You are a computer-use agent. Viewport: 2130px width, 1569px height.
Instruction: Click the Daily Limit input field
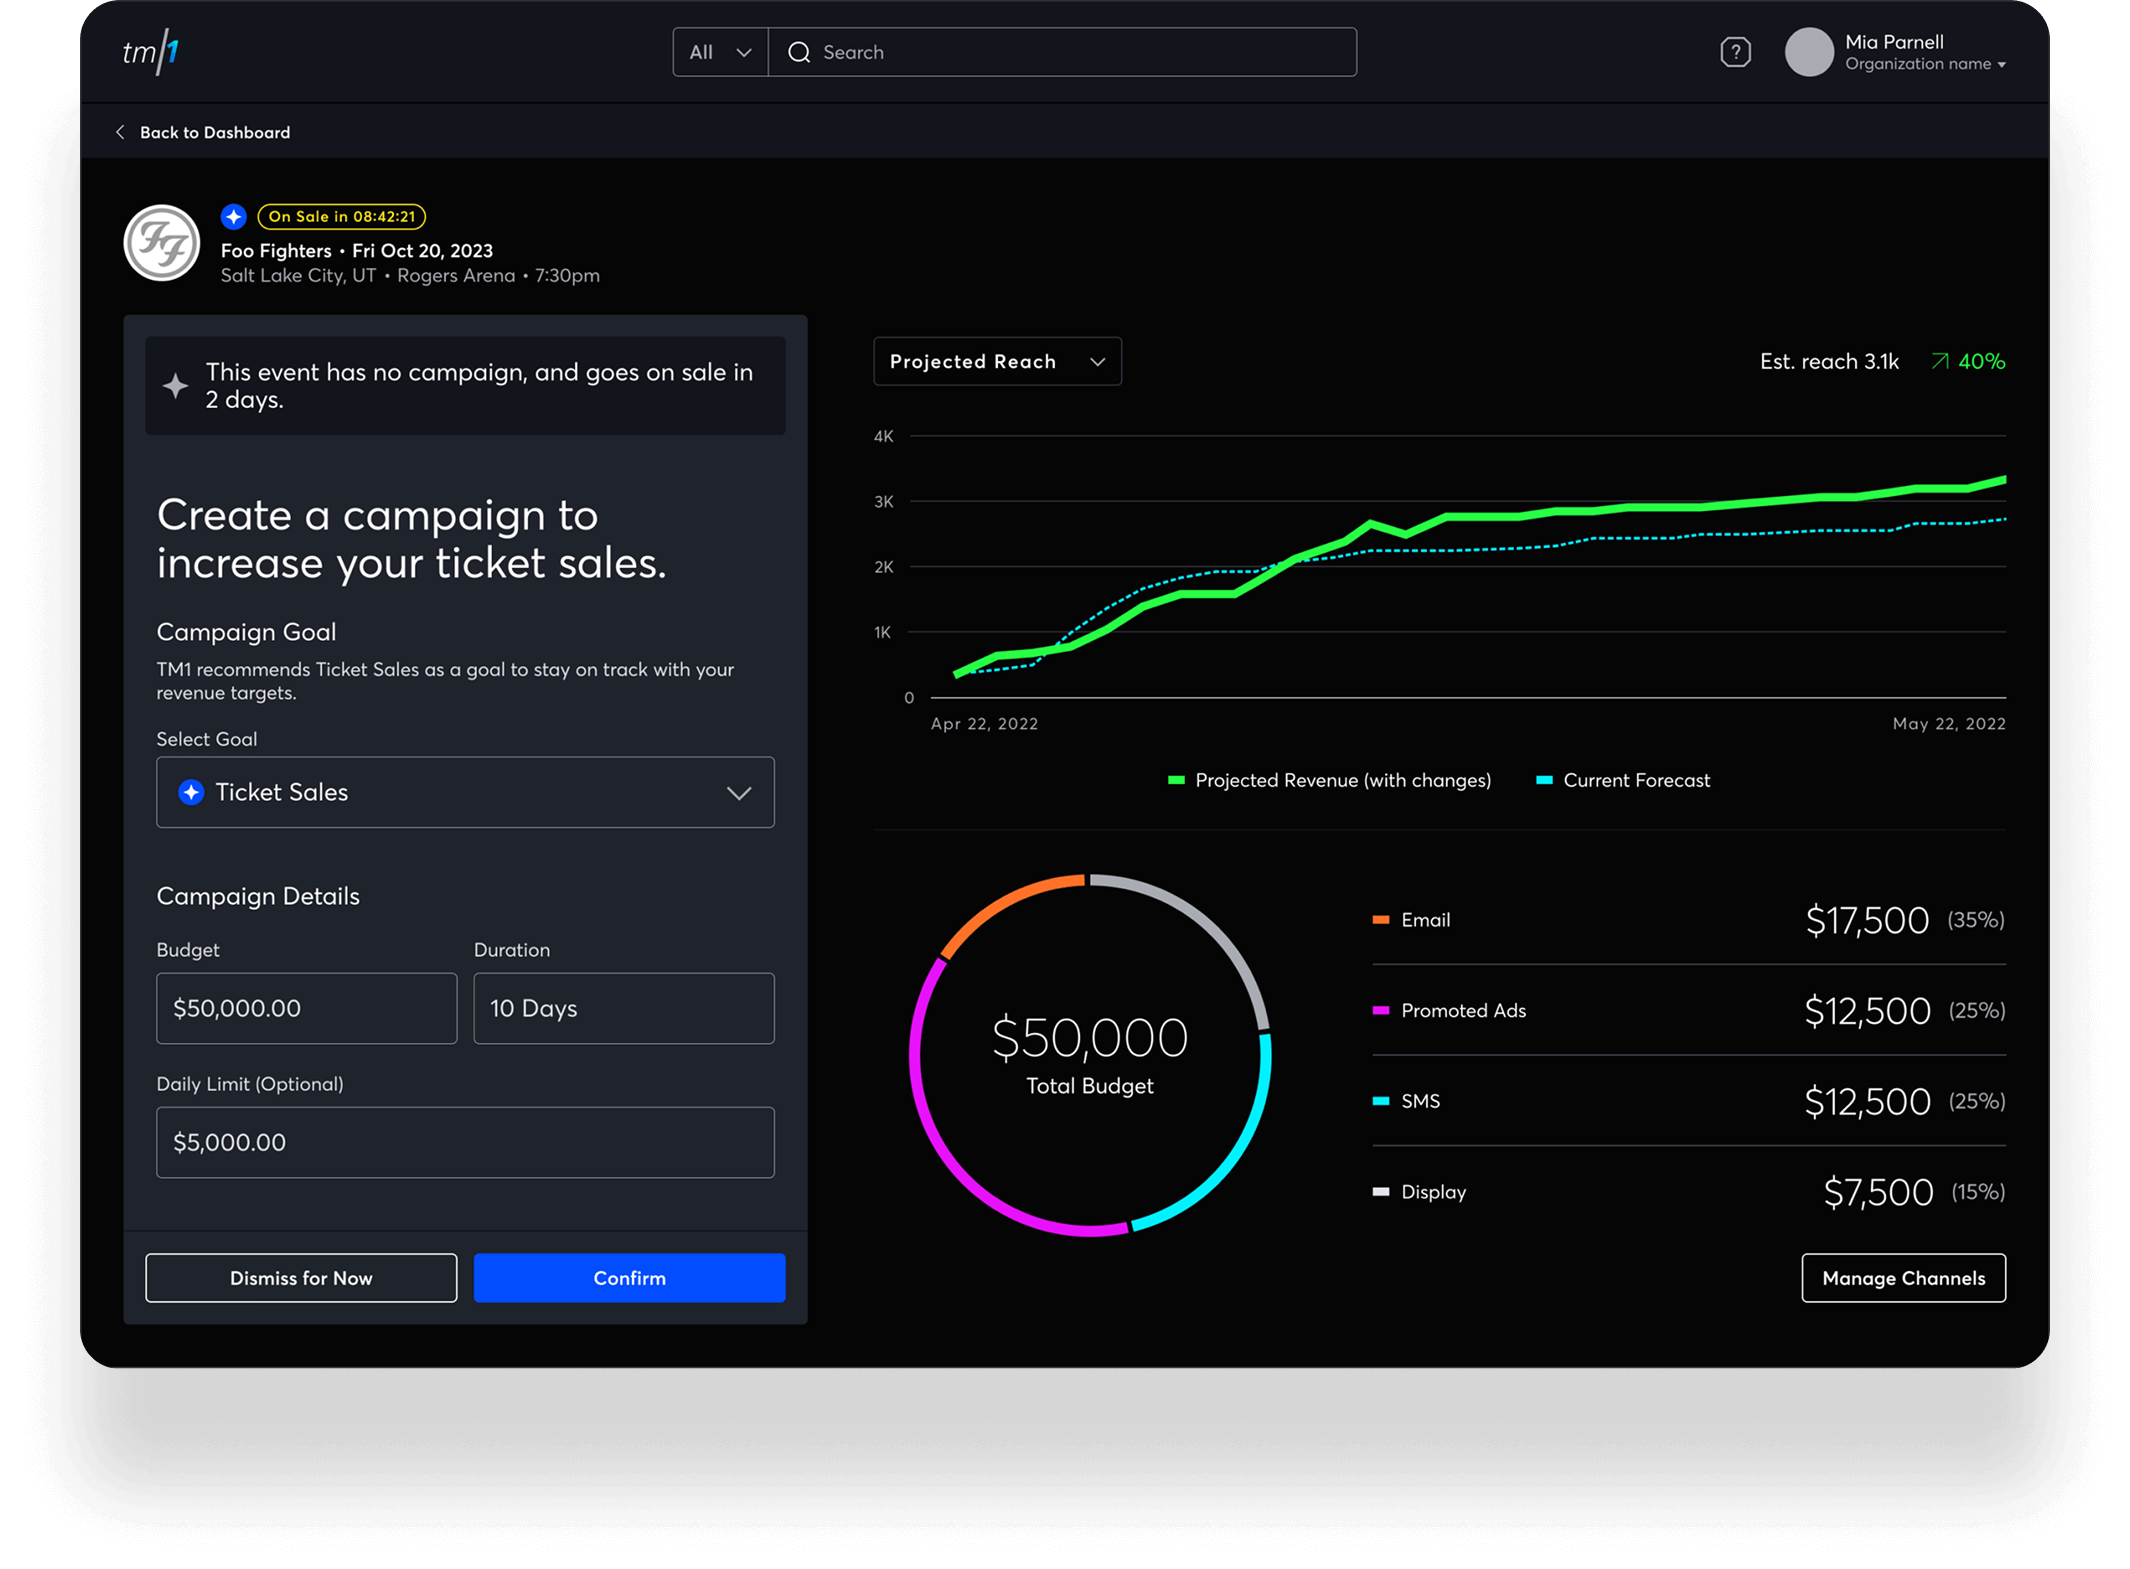[x=465, y=1142]
